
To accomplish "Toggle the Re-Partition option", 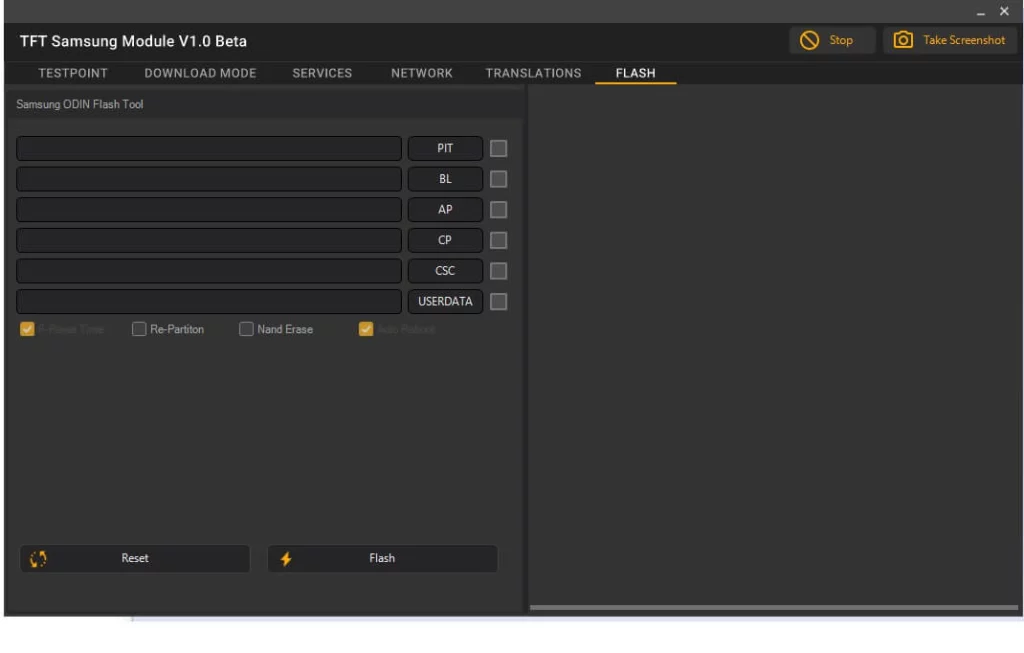I will coord(139,329).
